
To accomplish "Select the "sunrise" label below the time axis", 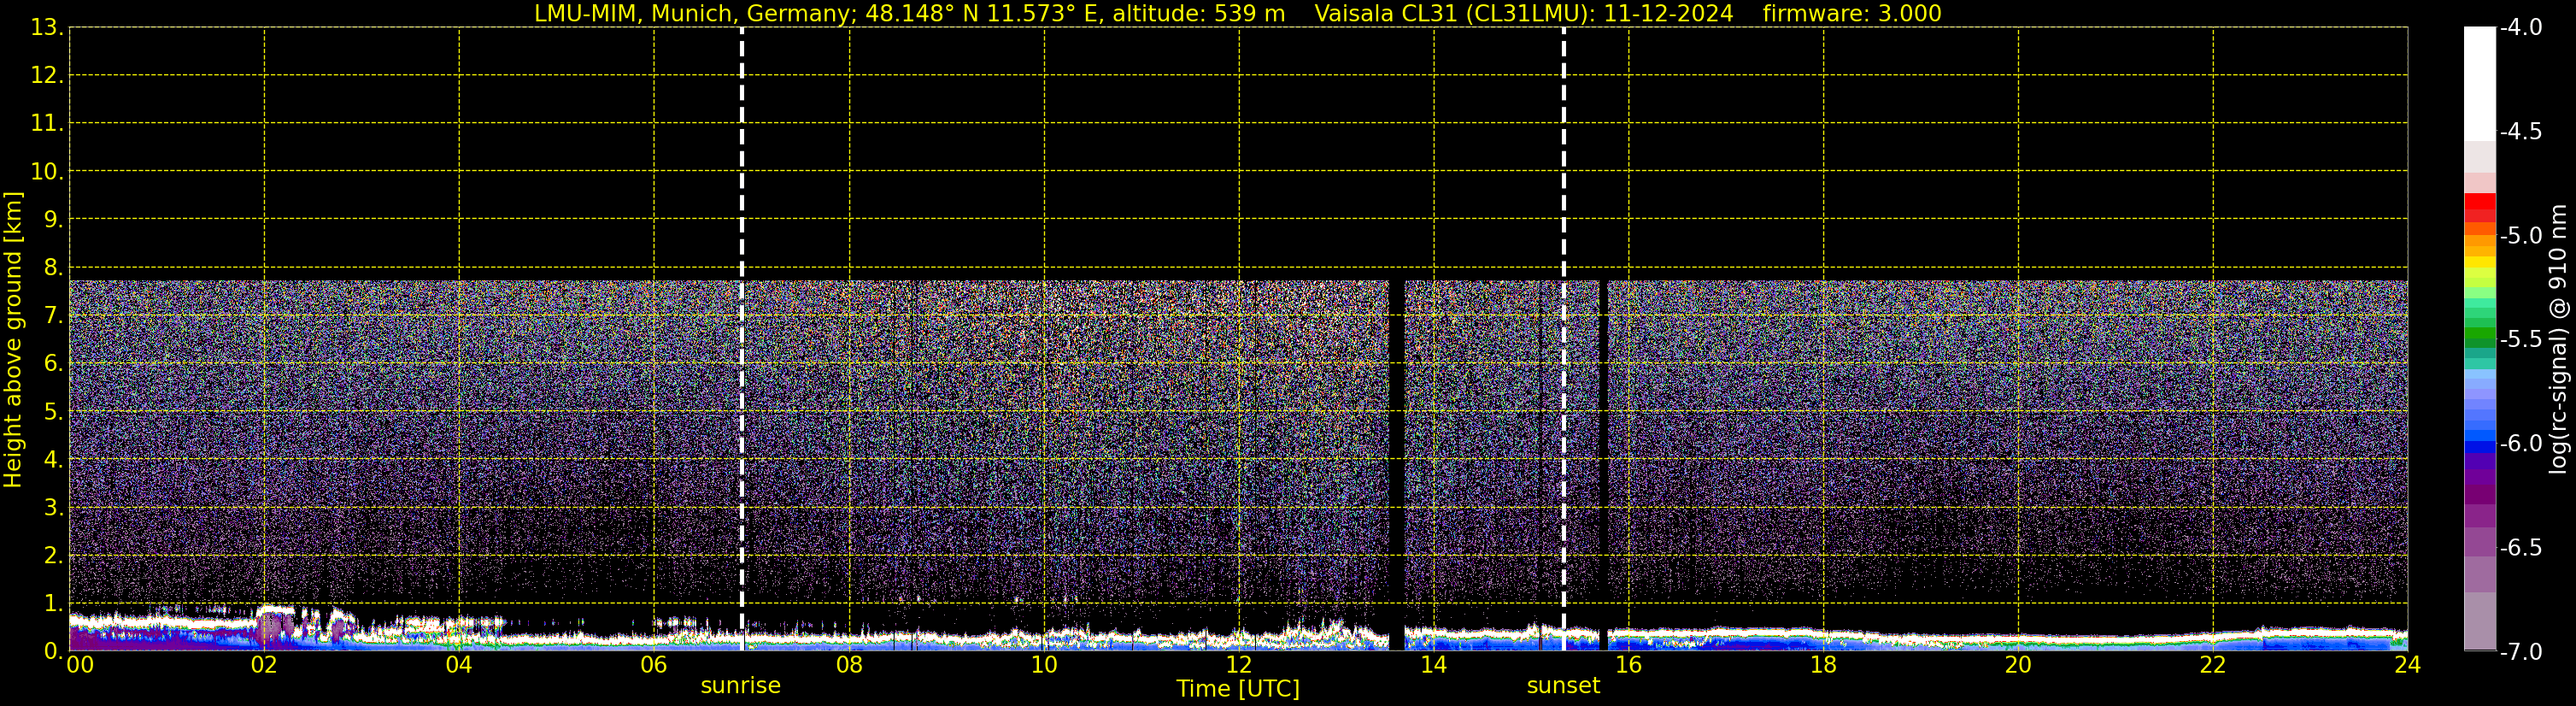I will (740, 686).
